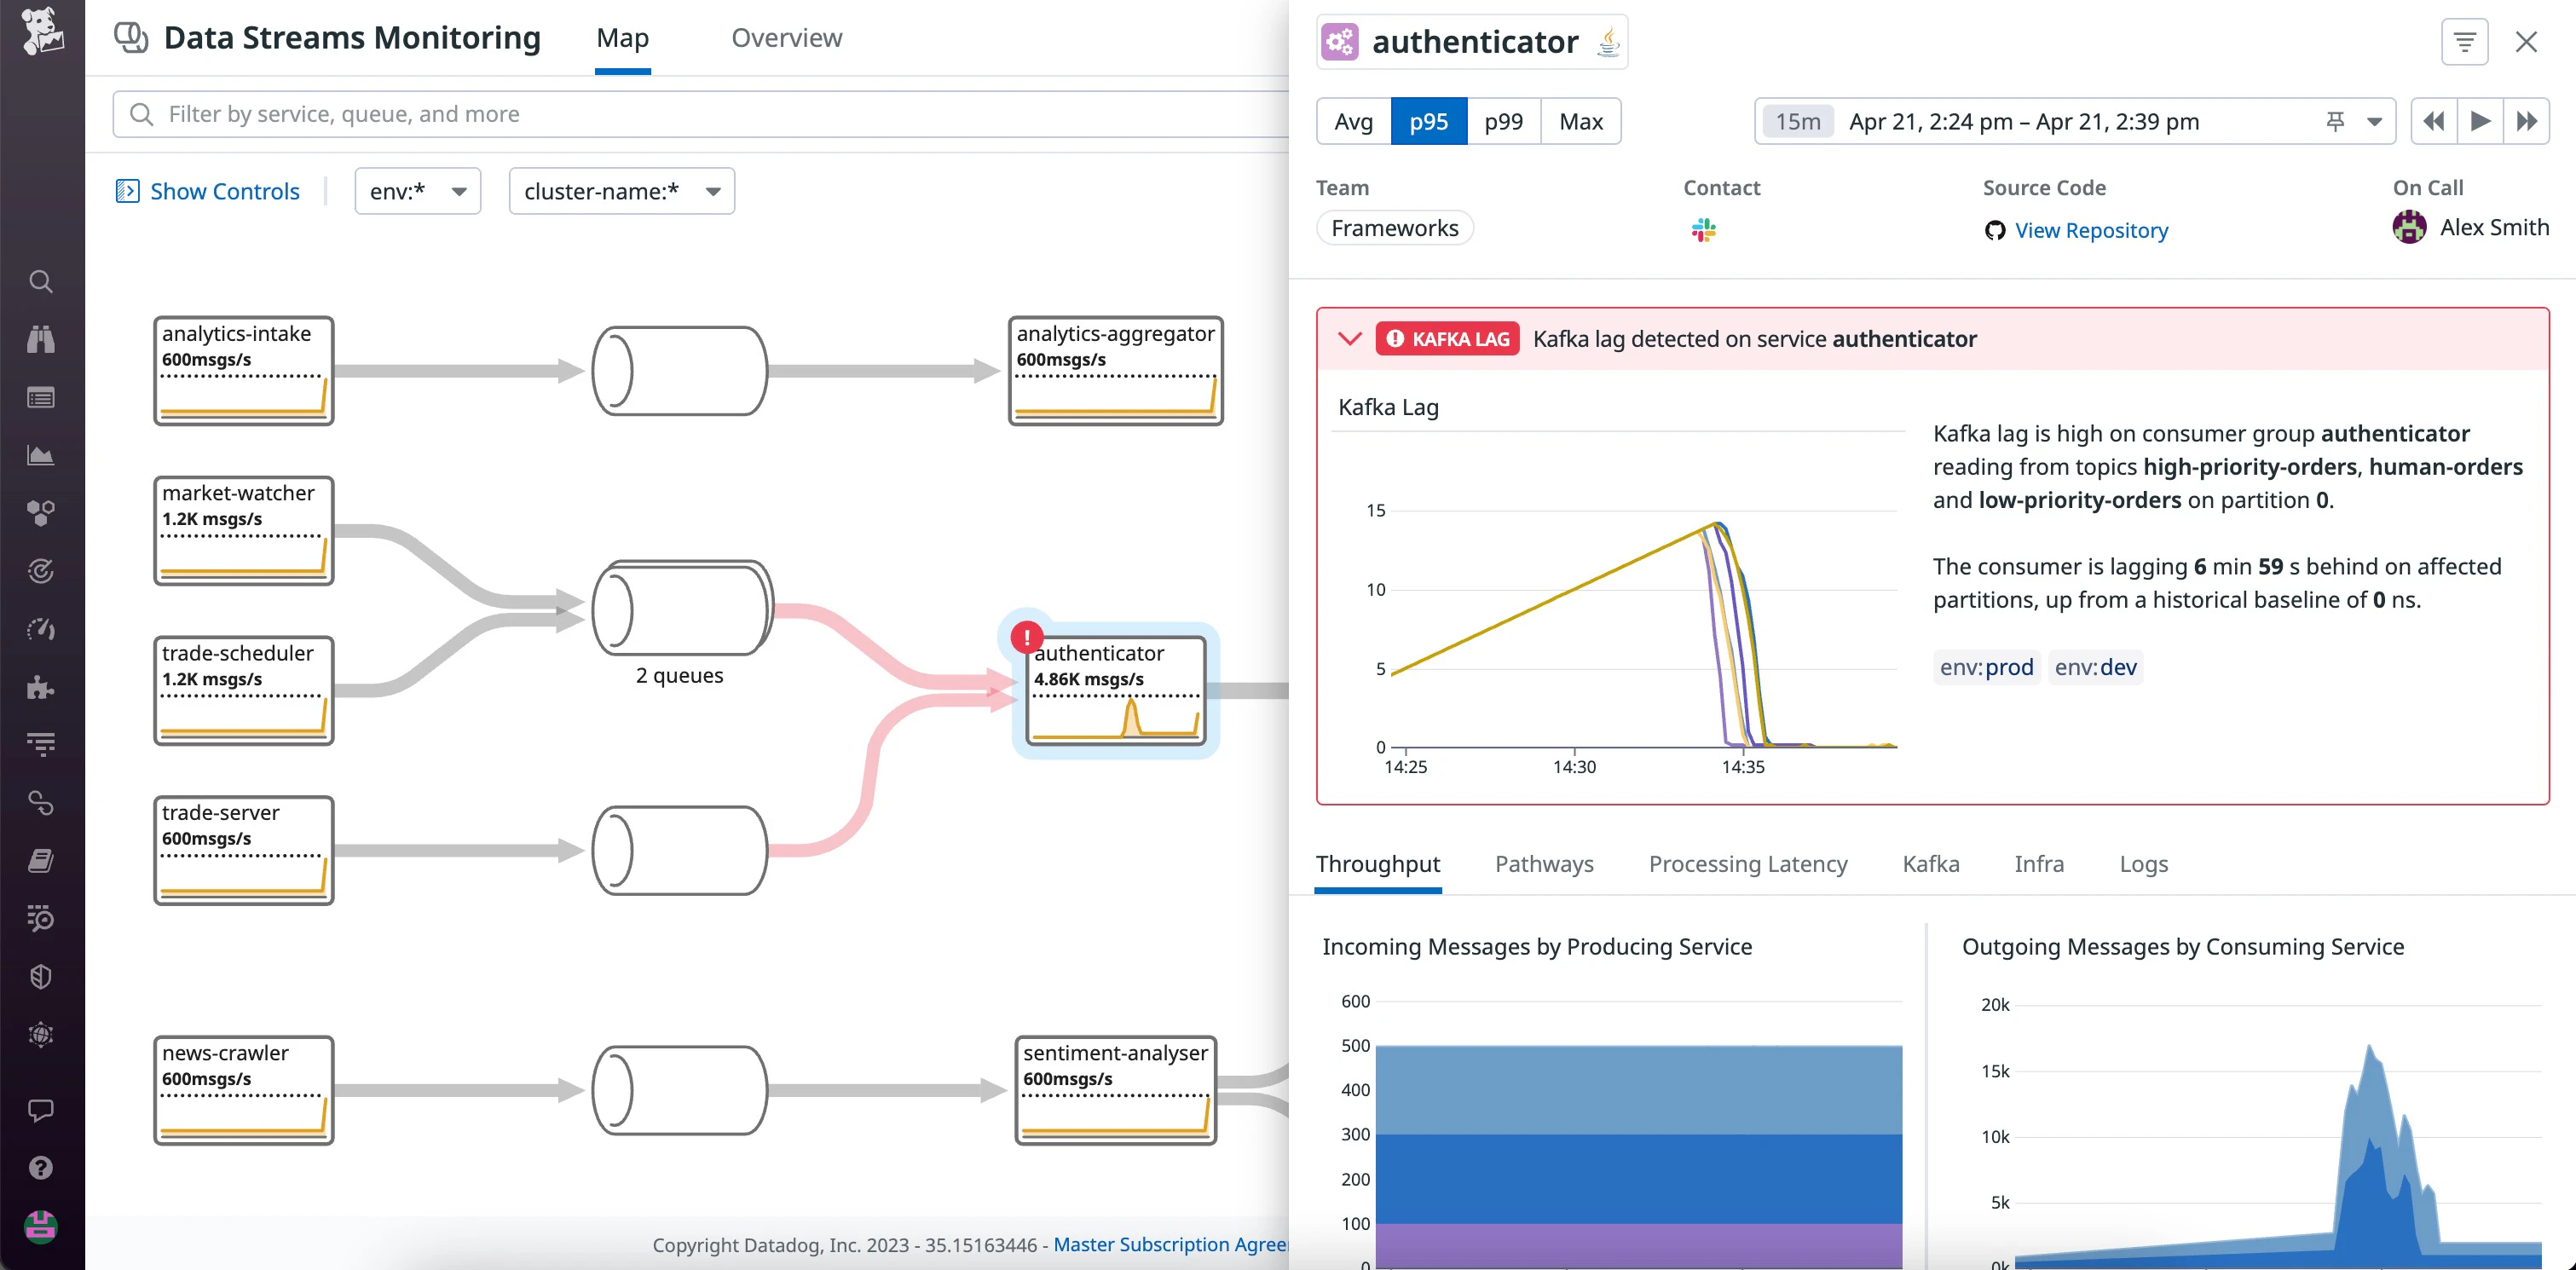Image resolution: width=2576 pixels, height=1270 pixels.
Task: Open the binoculars icon in the sidebar
Action: coord(41,340)
